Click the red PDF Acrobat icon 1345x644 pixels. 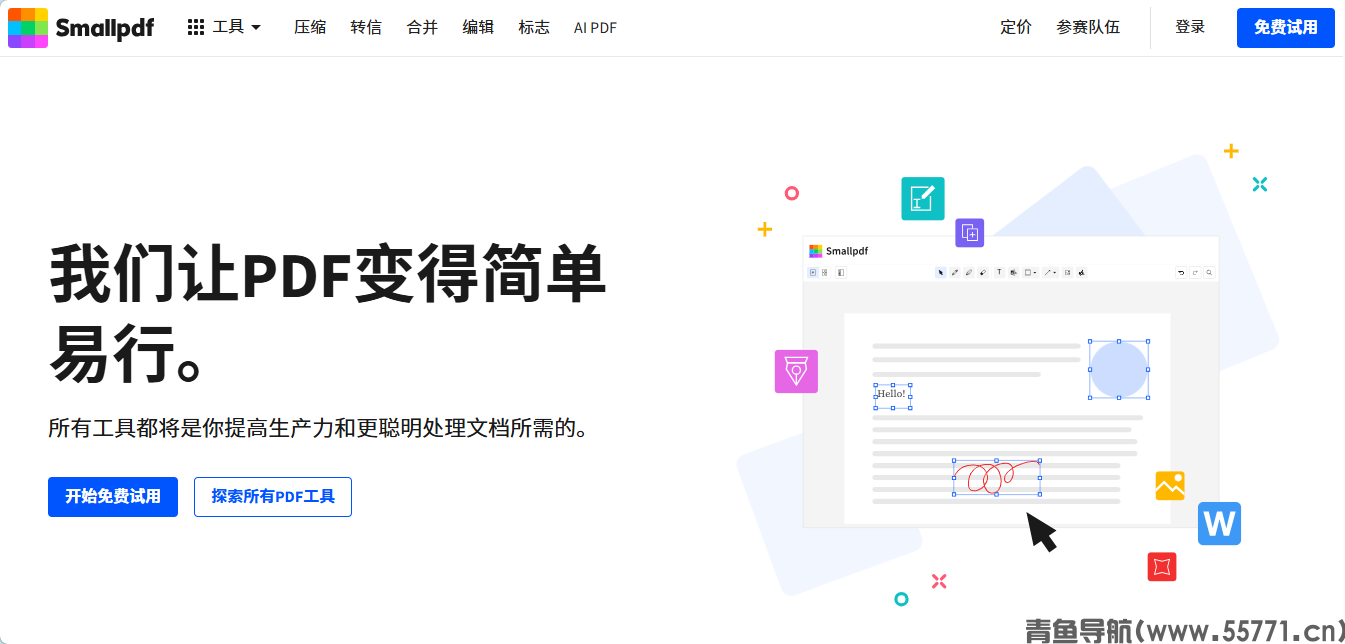1162,567
